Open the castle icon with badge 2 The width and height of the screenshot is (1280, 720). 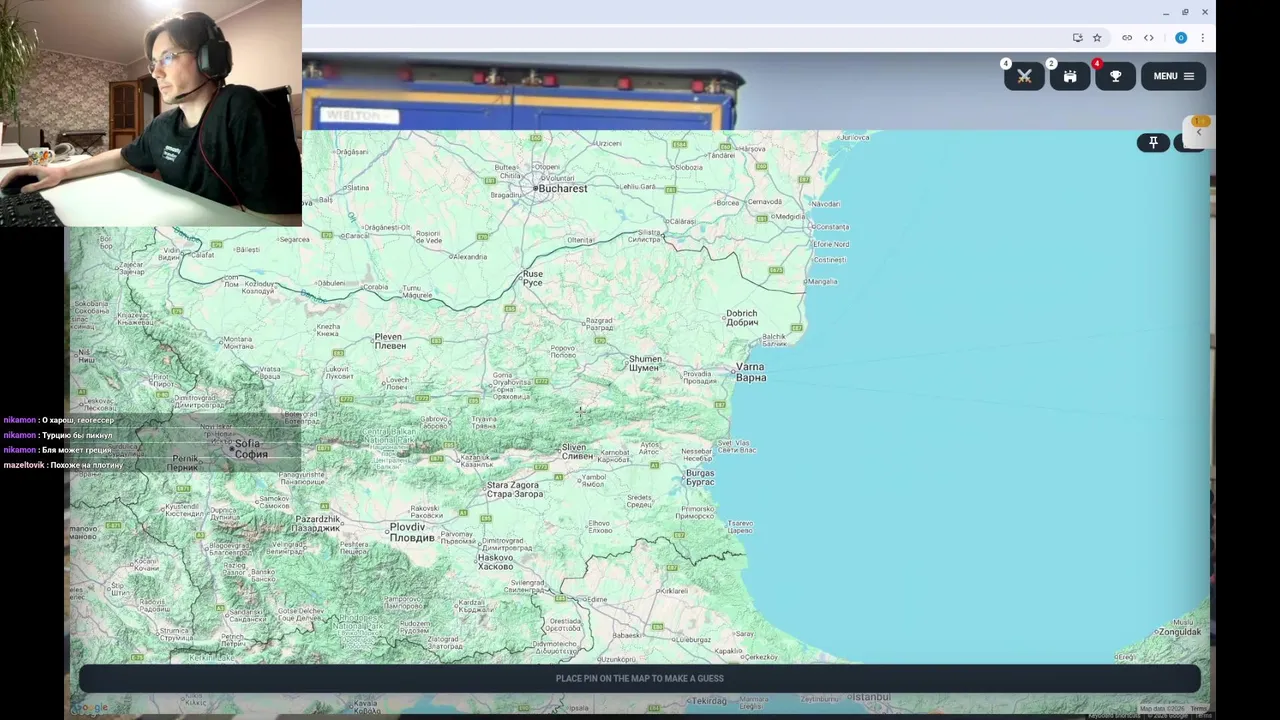coord(1070,76)
